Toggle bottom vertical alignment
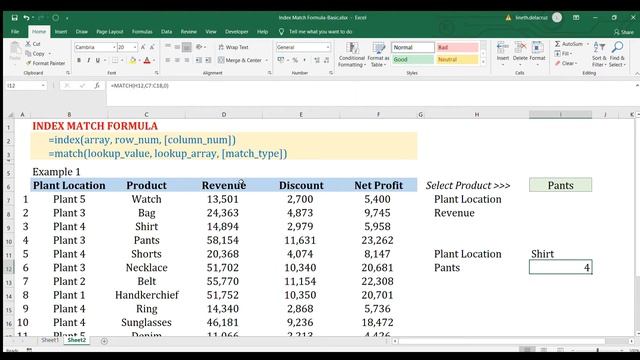This screenshot has width=640, height=360. 187,47
